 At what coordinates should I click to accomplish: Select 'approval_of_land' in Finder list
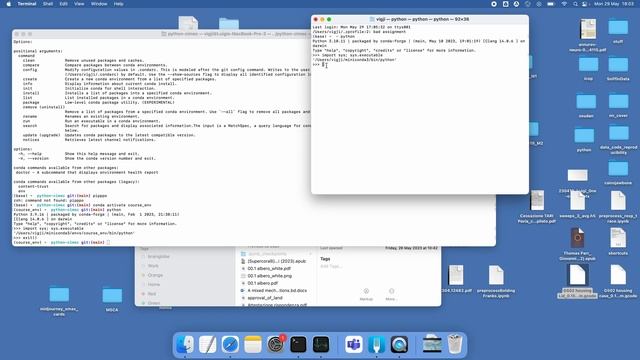pos(265,298)
